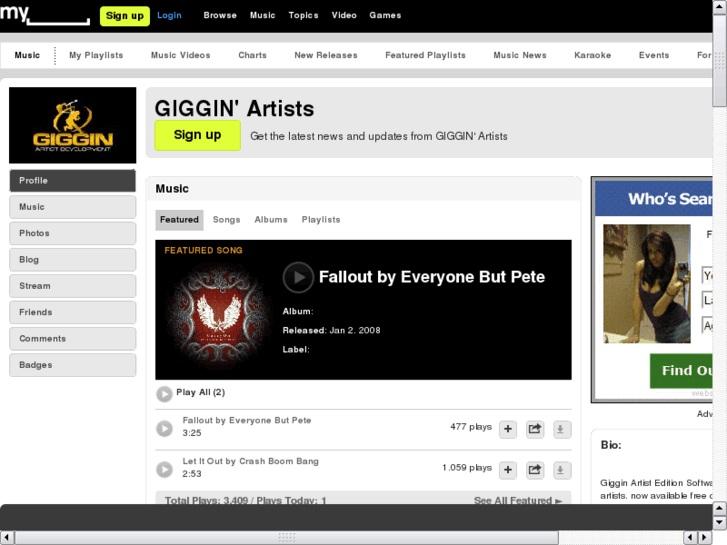Switch to the Albums tab
This screenshot has width=727, height=545.
point(271,220)
